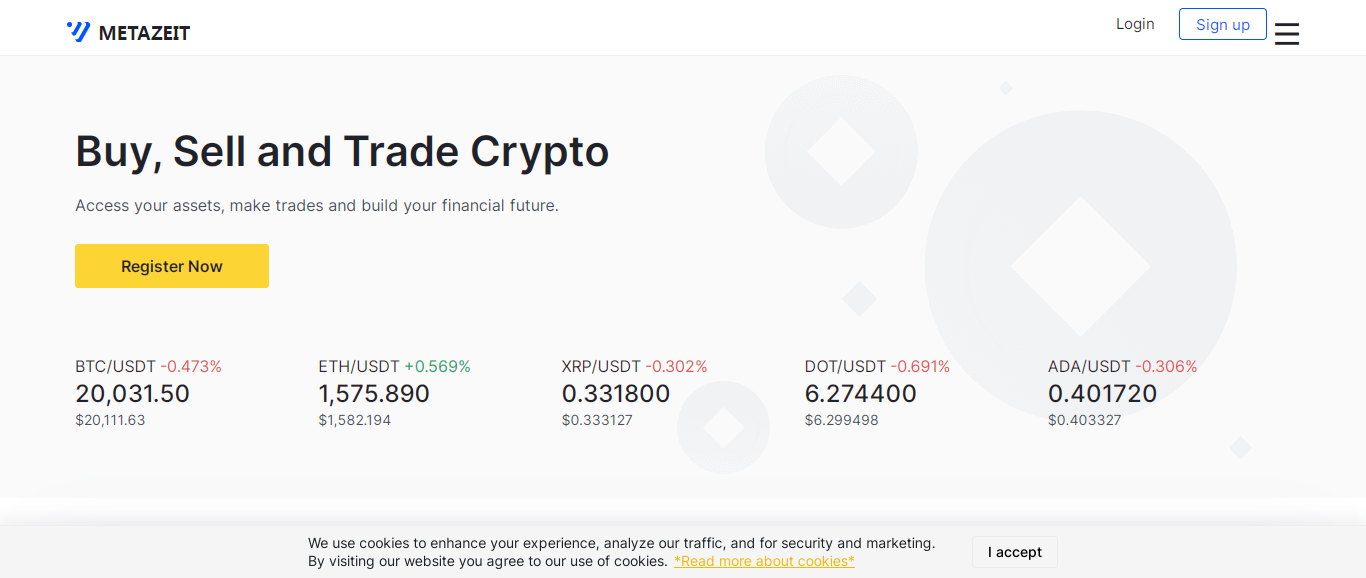The image size is (1366, 578).
Task: Click the Metazeit brand name text
Action: [x=144, y=33]
